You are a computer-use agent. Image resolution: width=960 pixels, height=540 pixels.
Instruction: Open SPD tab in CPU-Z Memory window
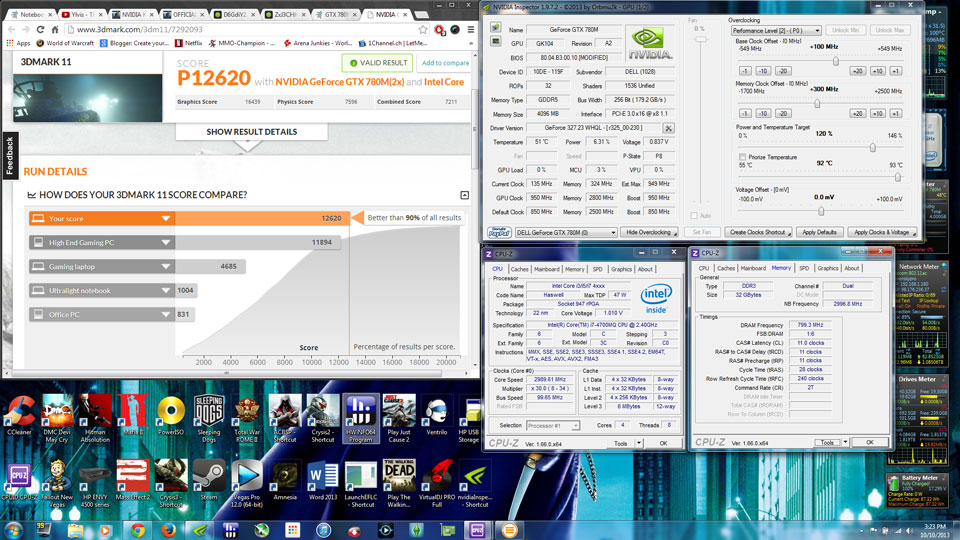point(804,268)
